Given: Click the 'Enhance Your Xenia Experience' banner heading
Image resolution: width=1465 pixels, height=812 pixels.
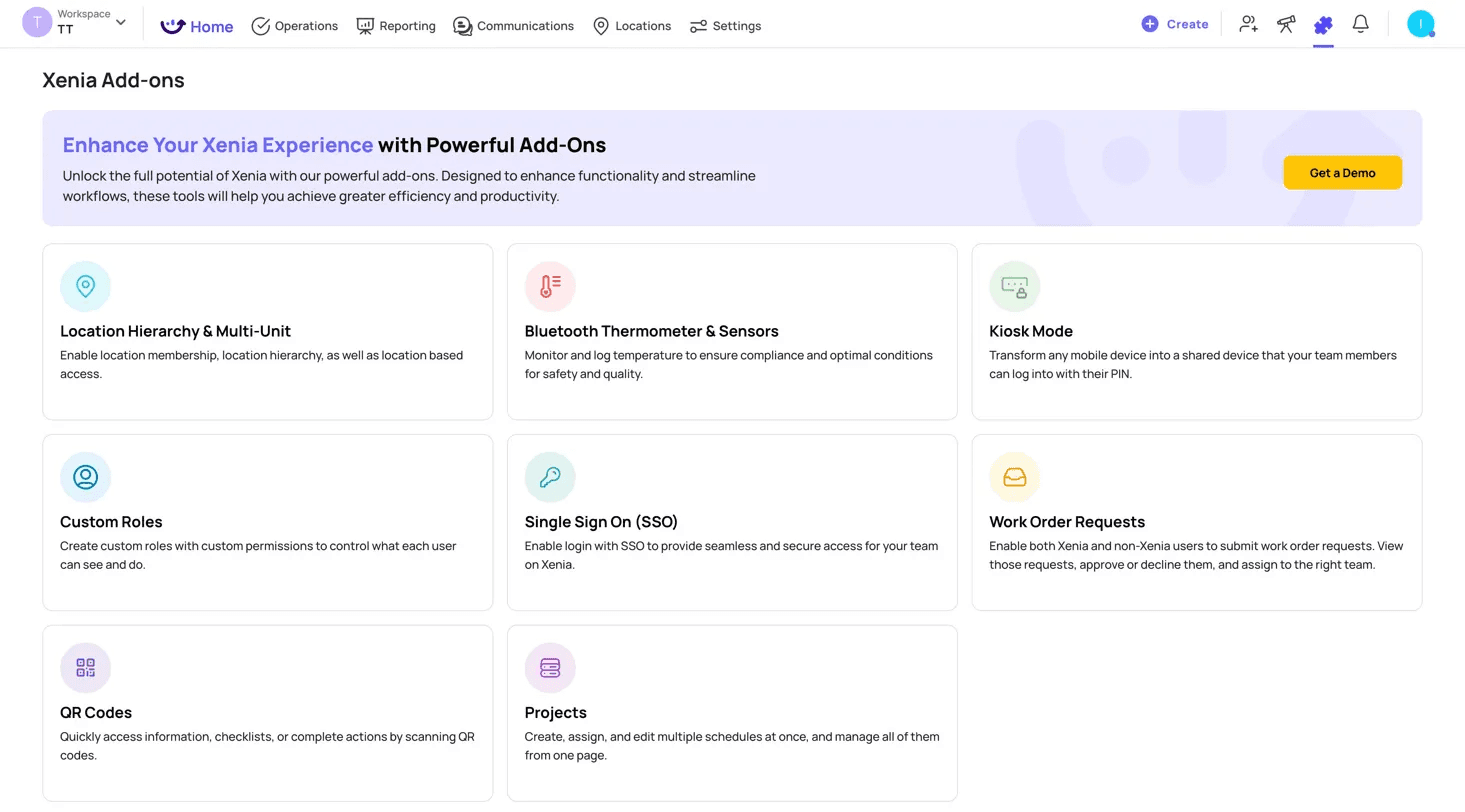Looking at the screenshot, I should coord(335,145).
